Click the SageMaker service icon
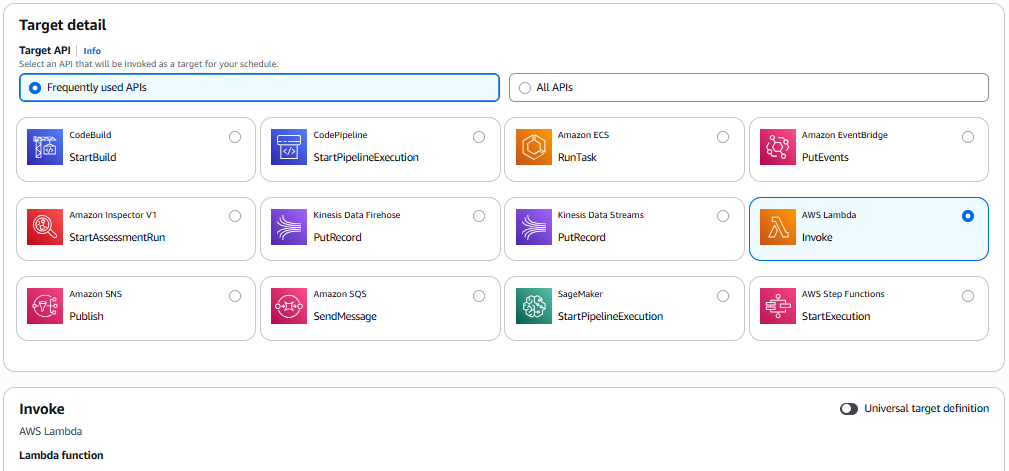 pyautogui.click(x=533, y=306)
